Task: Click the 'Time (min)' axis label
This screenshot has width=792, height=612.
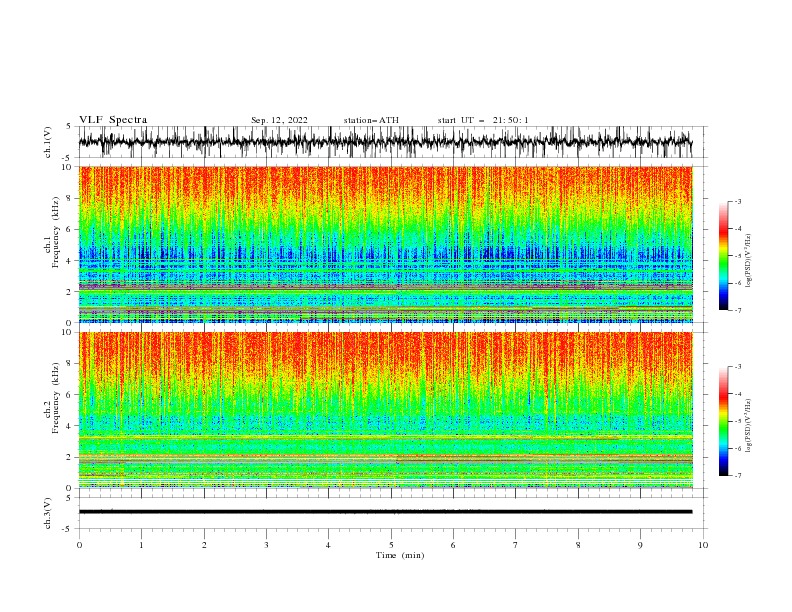Action: click(400, 555)
